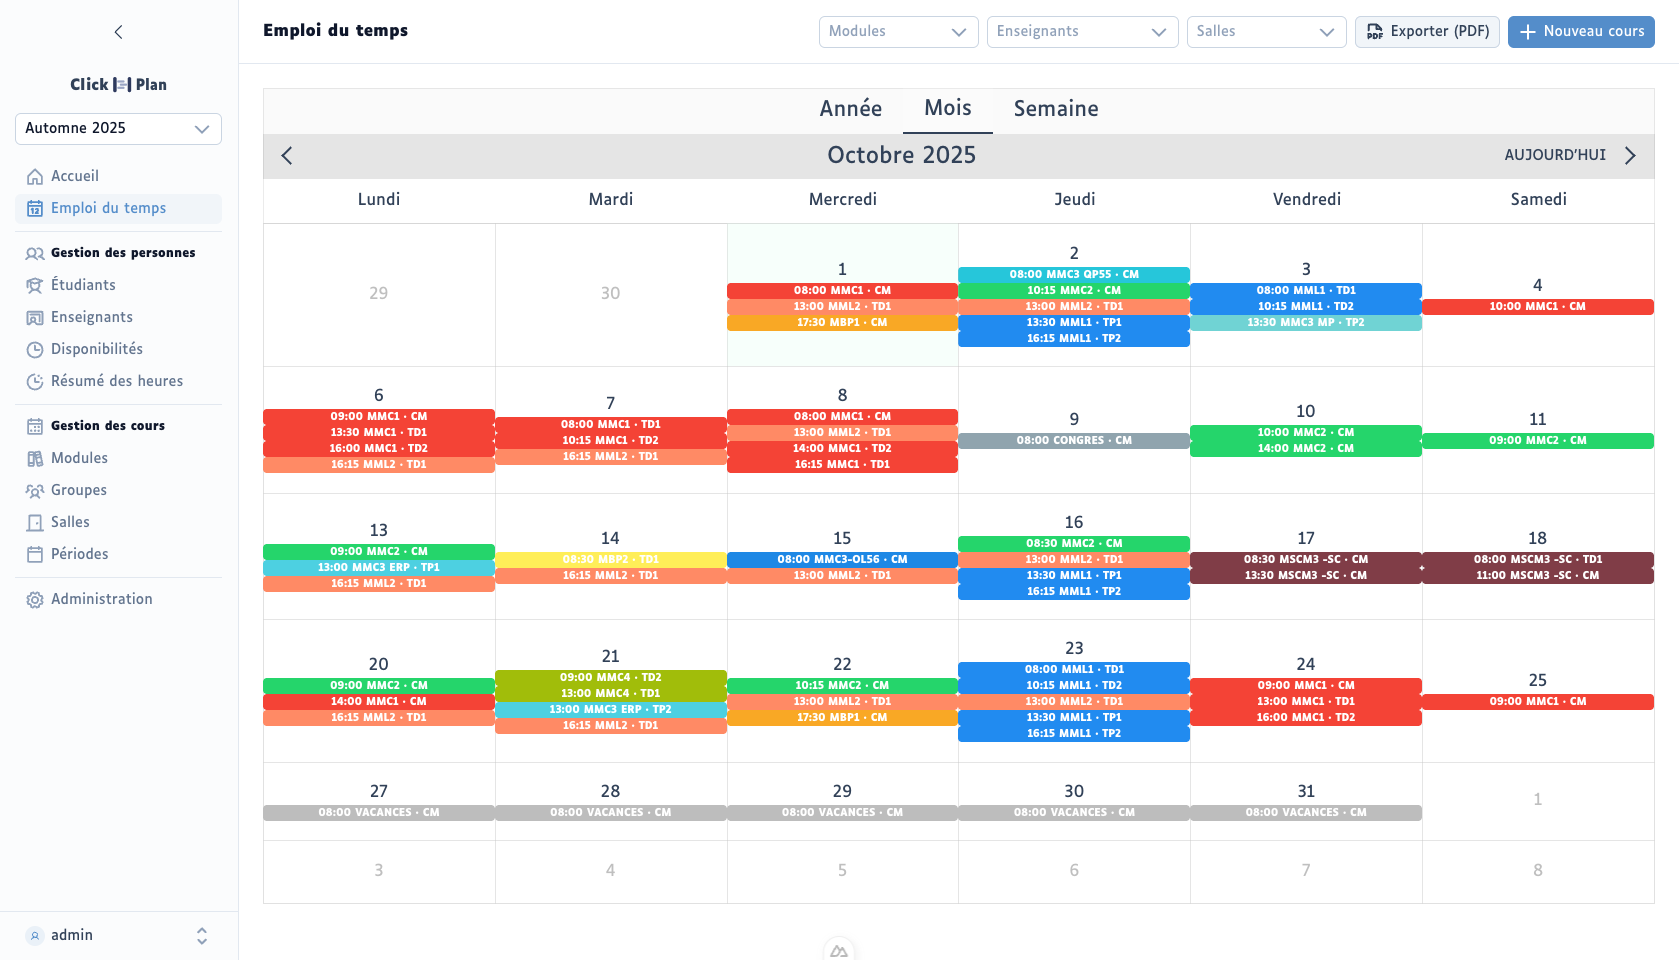Screen dimensions: 1679x960
Task: Switch to the Mois view tab
Action: point(948,109)
